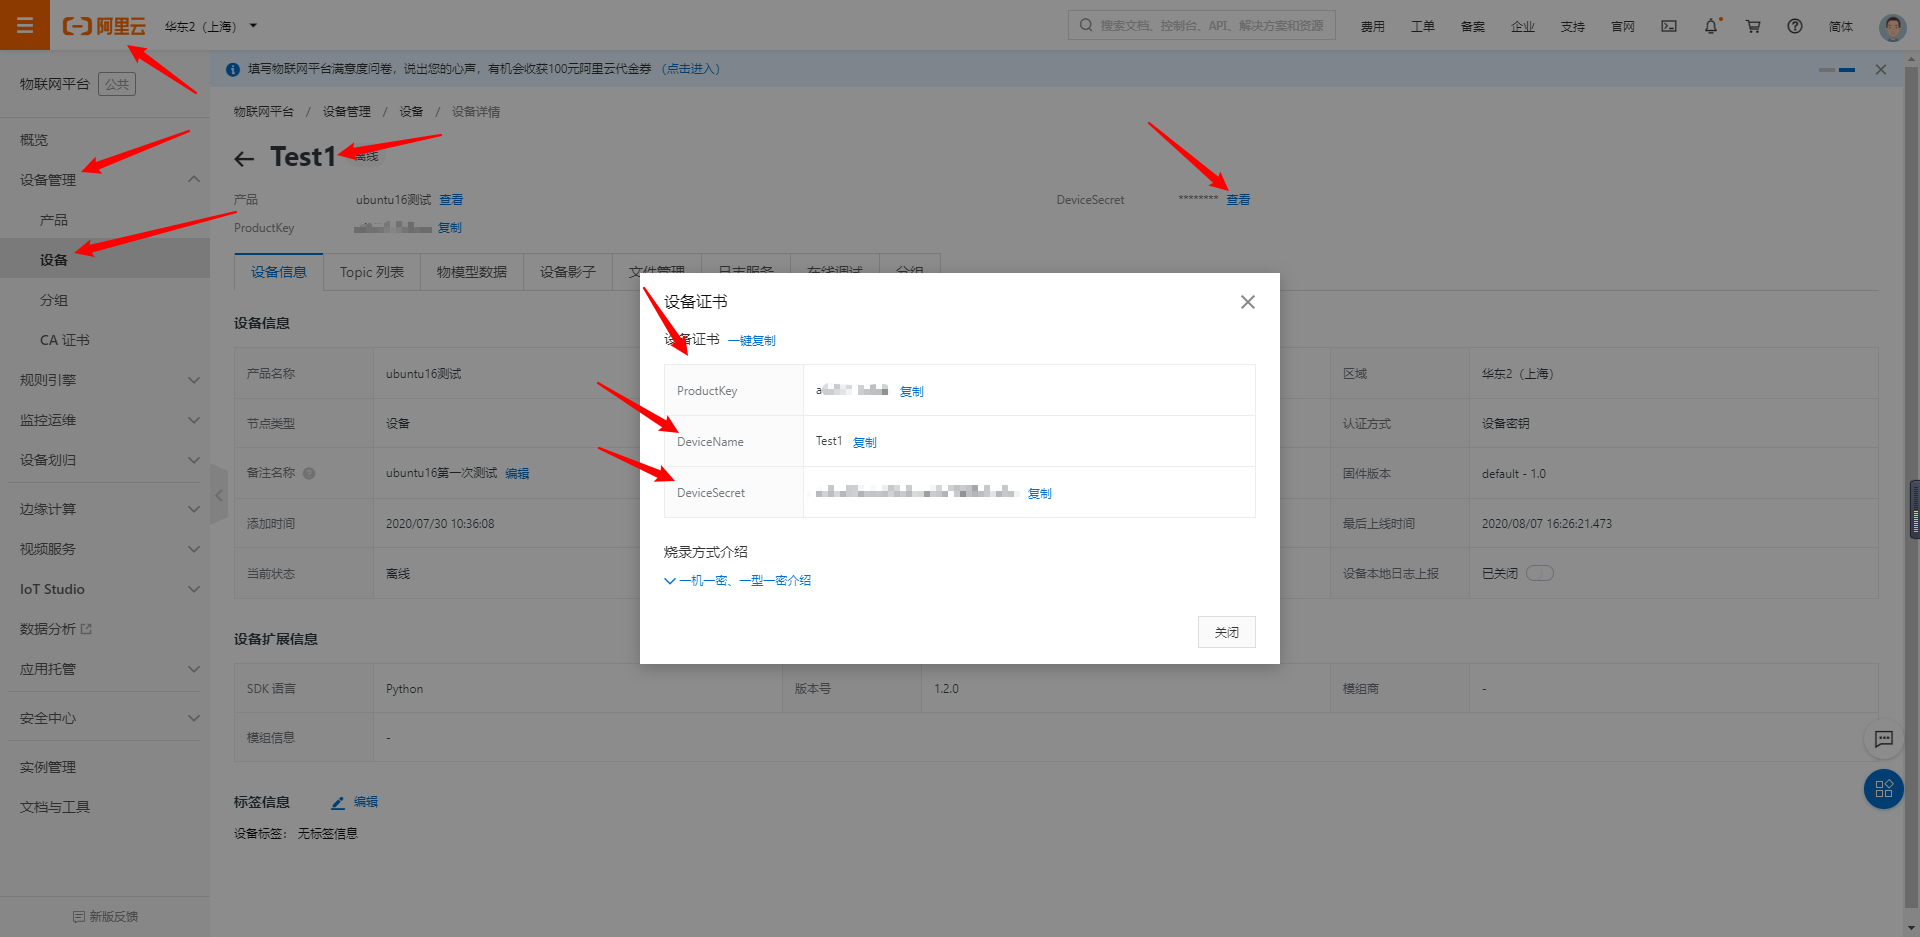
Task: Open the blue grid floating shortcut button
Action: 1884,789
